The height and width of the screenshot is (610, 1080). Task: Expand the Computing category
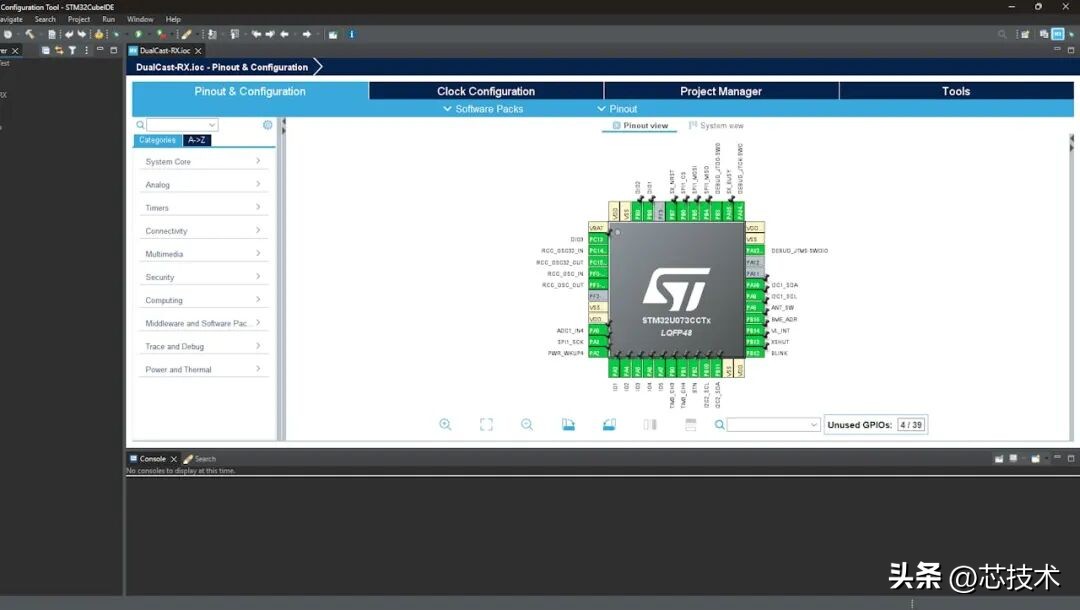202,300
